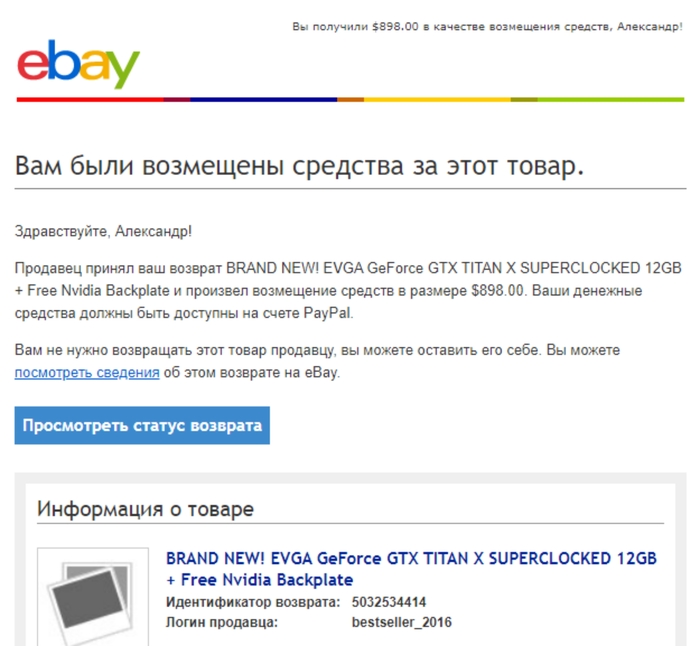
Task: Click the heading "Вам были возмещены средства за этот товар"
Action: 300,166
